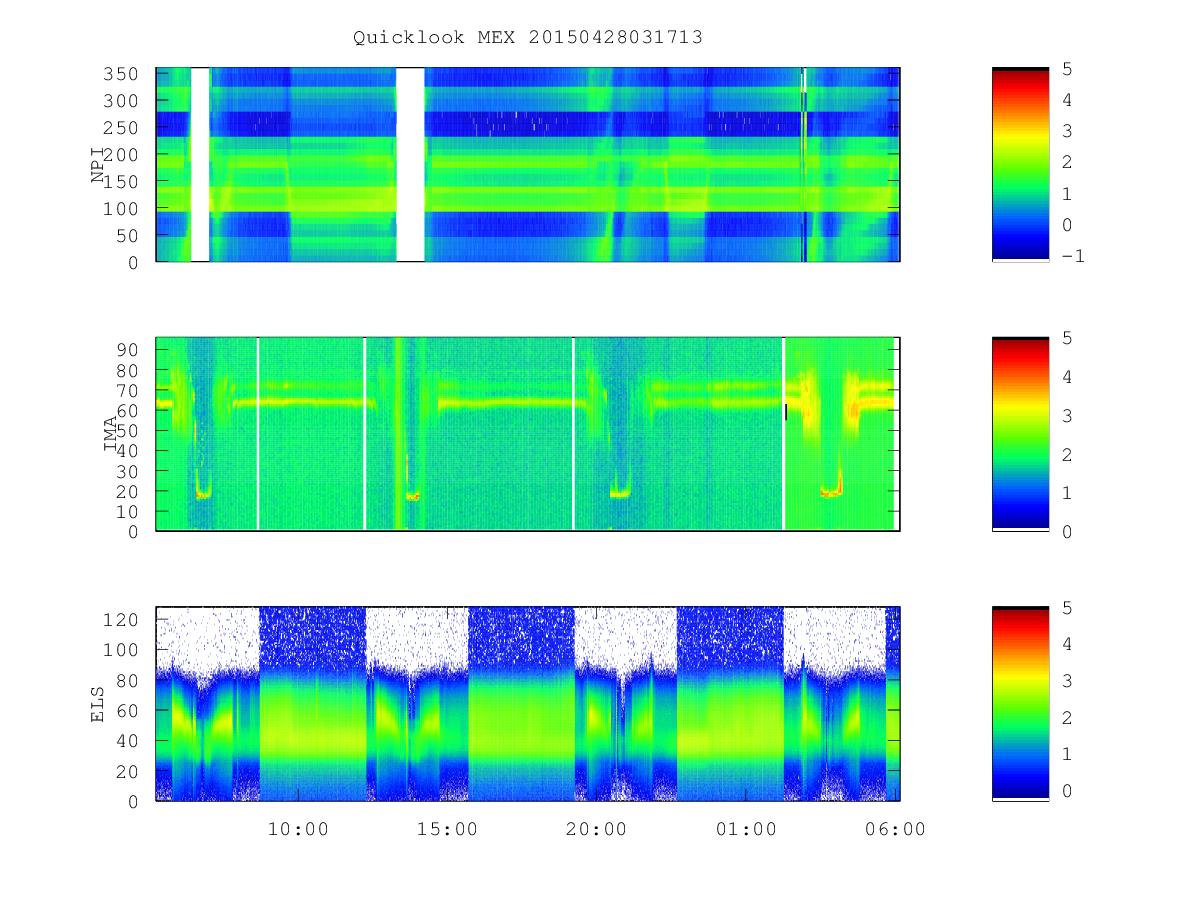Select the NPI spectrogram panel
Screen dimensions: 1200x900
click(x=528, y=165)
